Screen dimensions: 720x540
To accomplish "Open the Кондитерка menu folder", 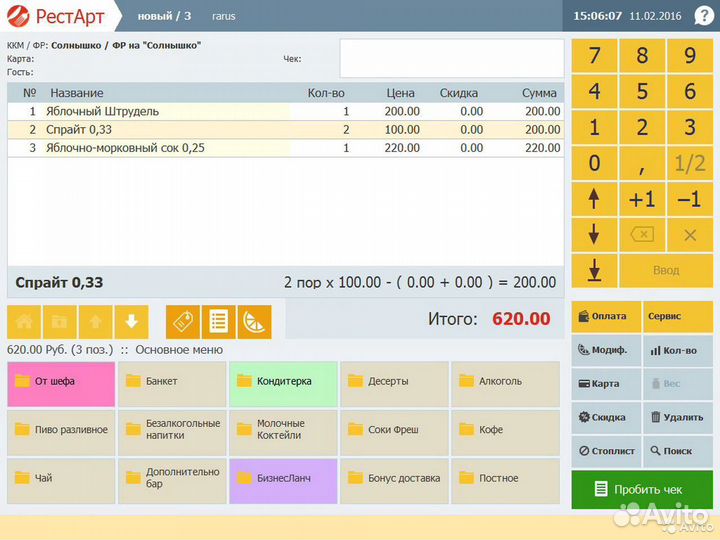I will [283, 381].
